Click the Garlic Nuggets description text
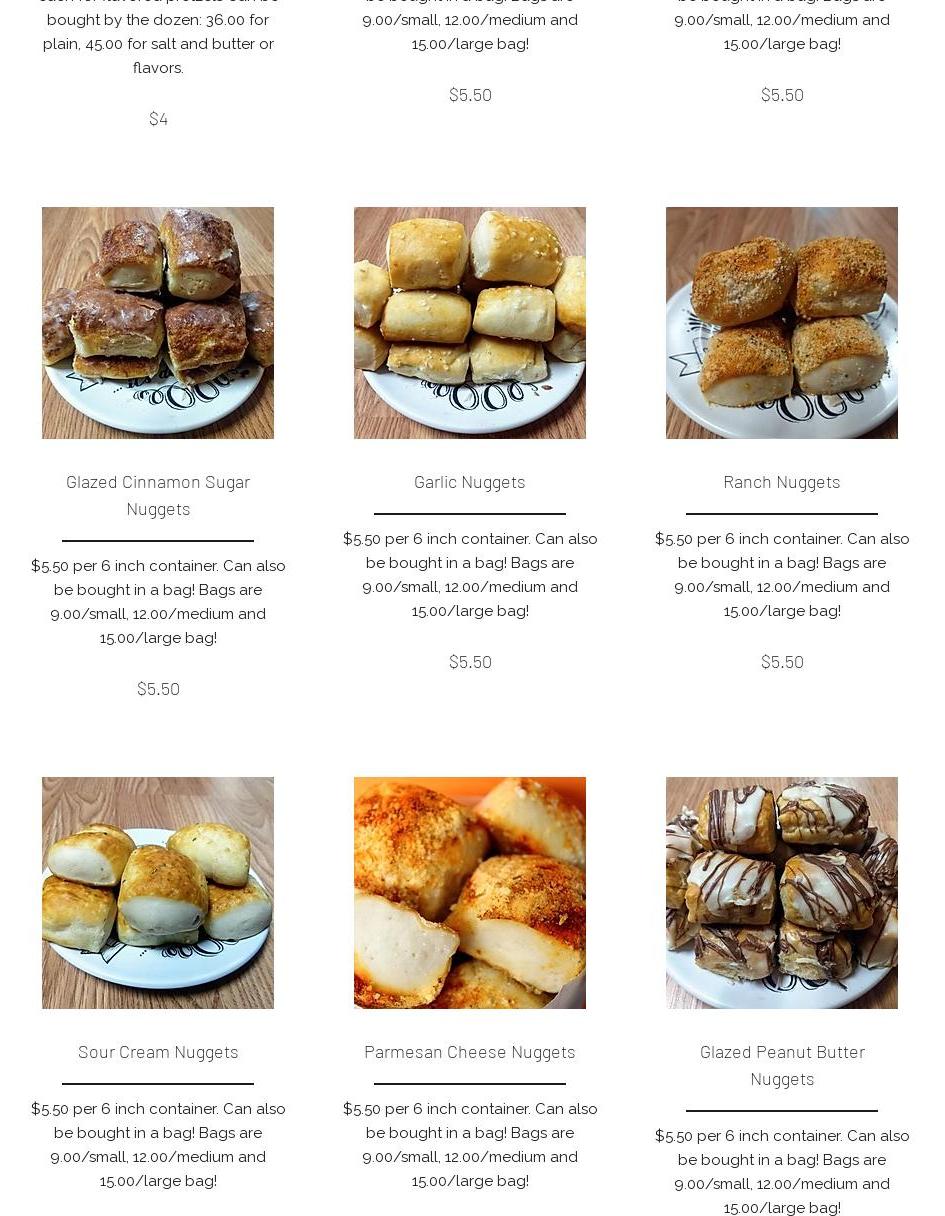Viewport: 945px width, 1216px height. point(470,575)
